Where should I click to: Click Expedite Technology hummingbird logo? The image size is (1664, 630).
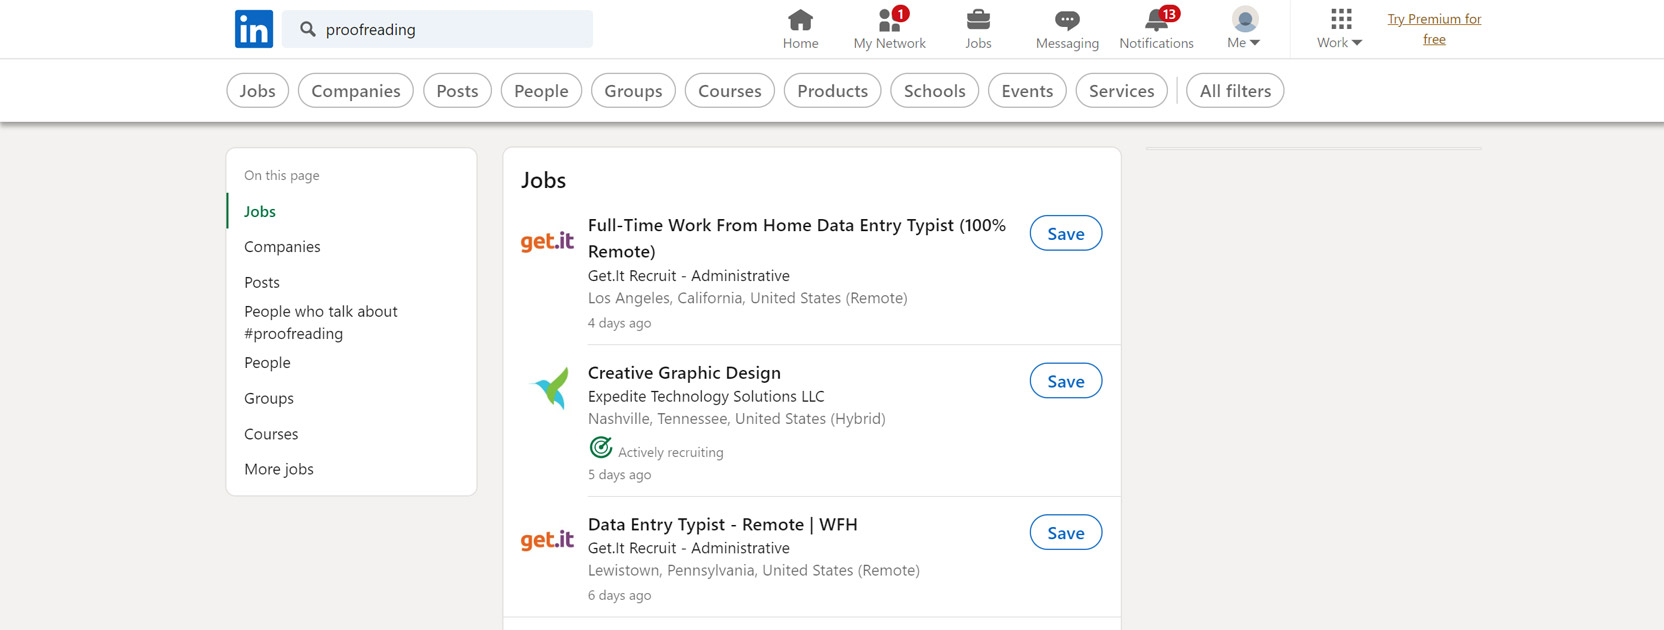point(550,388)
